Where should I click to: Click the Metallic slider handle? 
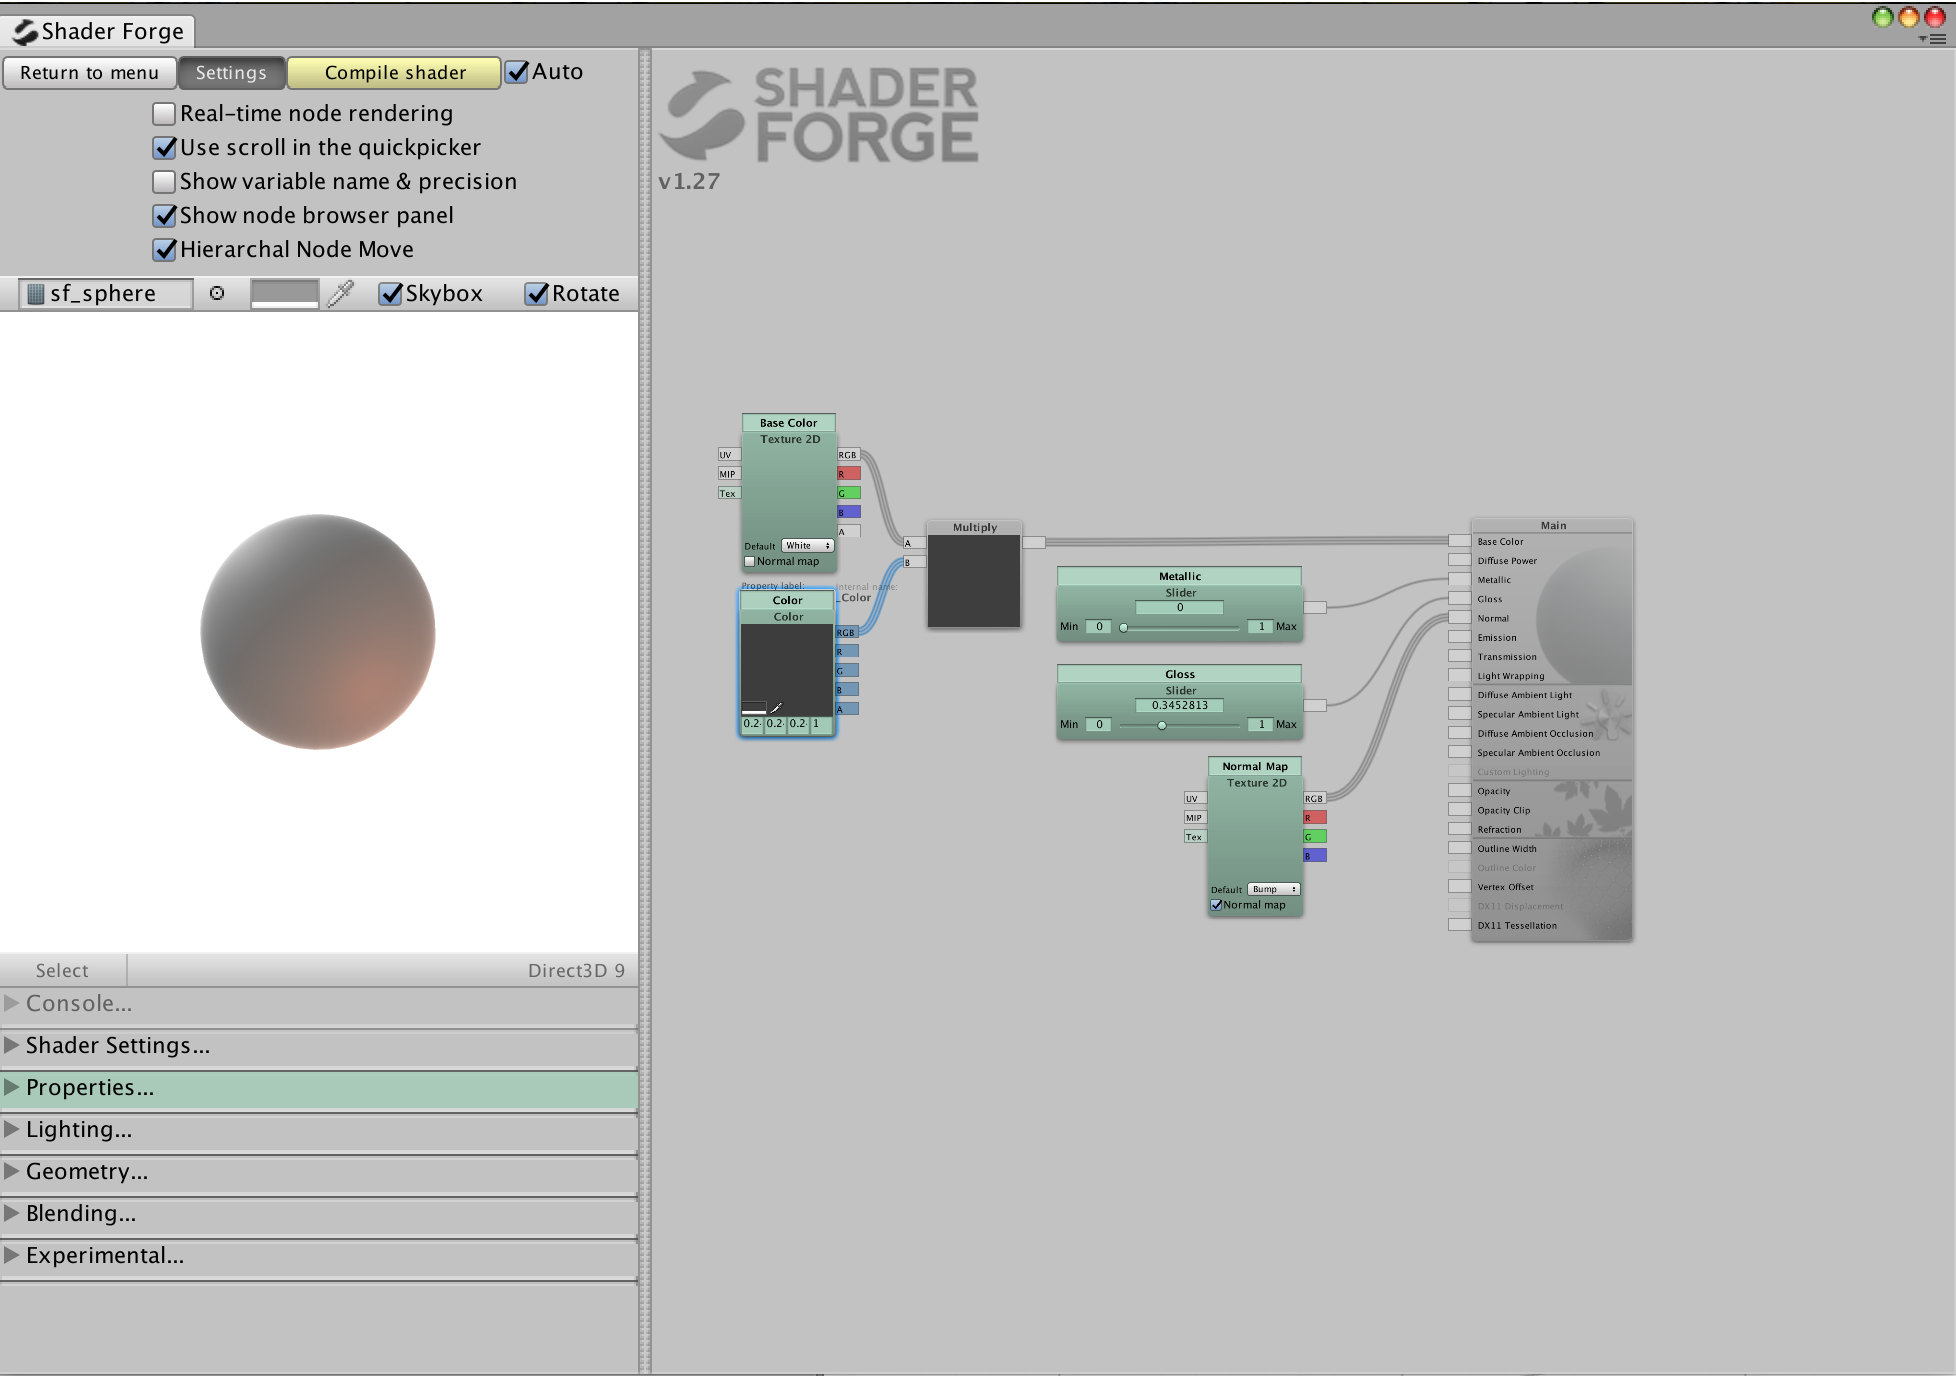[1124, 628]
